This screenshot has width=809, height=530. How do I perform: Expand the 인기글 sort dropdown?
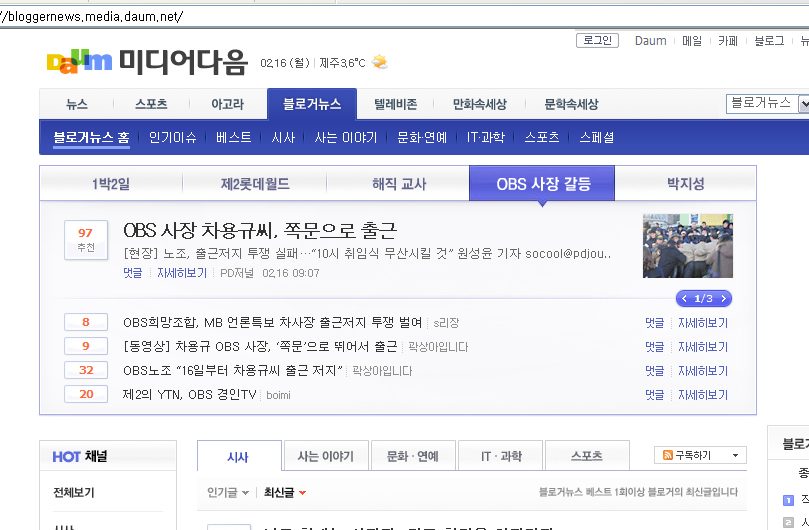[245, 493]
